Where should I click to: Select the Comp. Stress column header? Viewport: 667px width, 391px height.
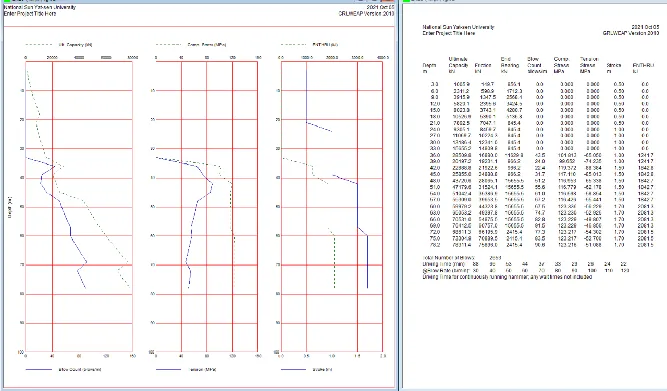click(562, 65)
